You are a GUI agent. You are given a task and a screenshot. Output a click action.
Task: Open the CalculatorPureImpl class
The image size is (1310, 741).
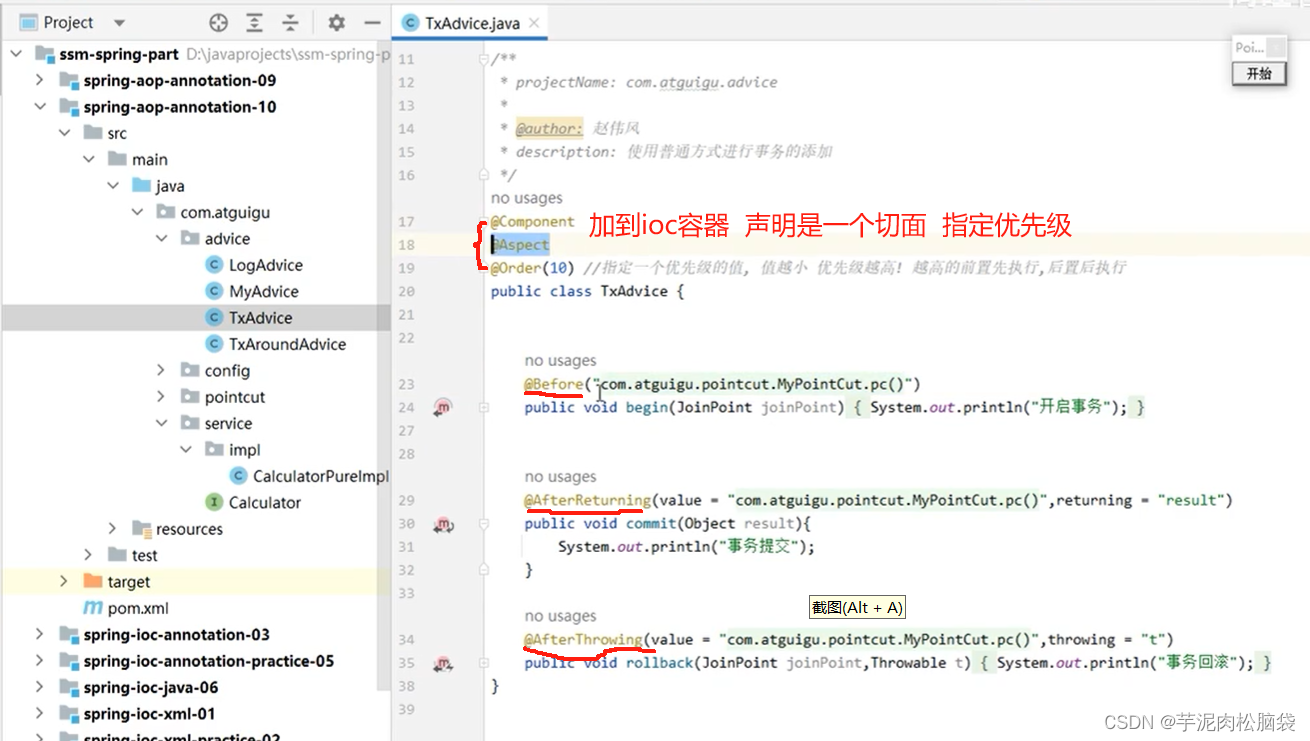tap(320, 476)
